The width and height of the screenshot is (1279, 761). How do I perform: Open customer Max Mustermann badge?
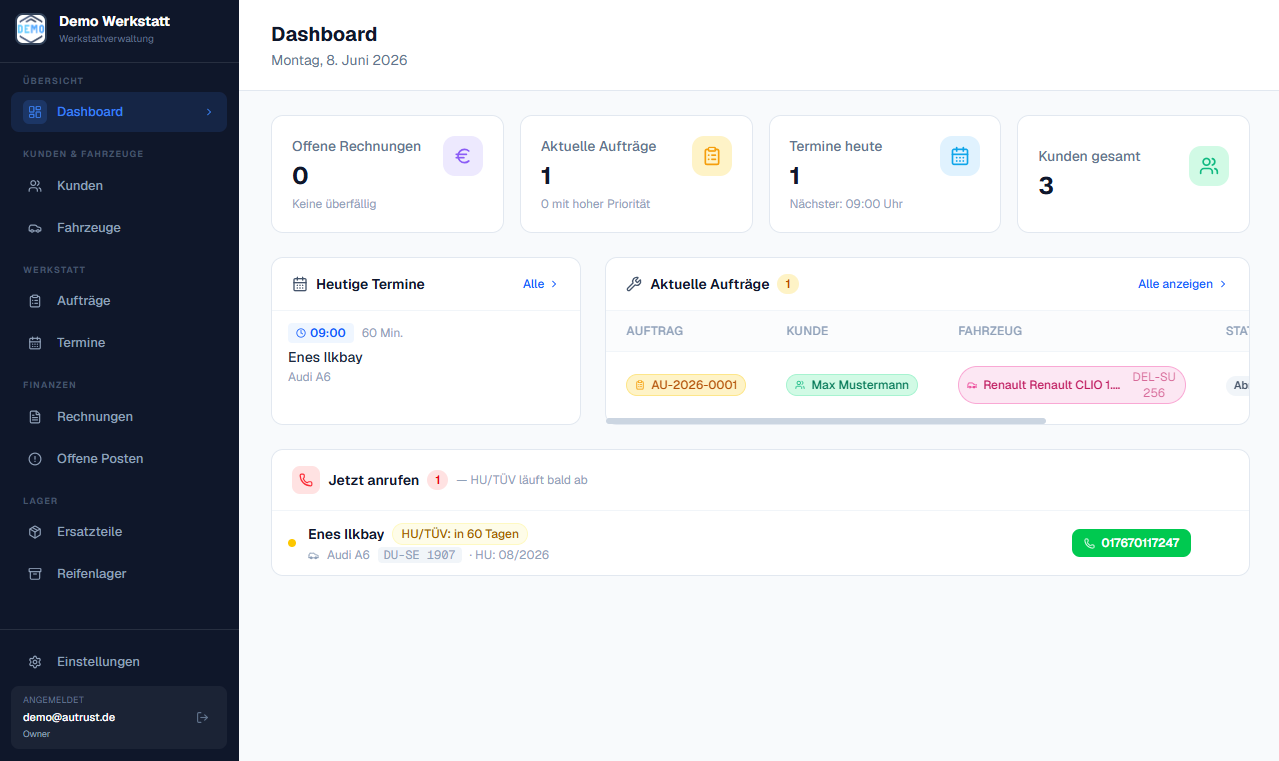(852, 385)
